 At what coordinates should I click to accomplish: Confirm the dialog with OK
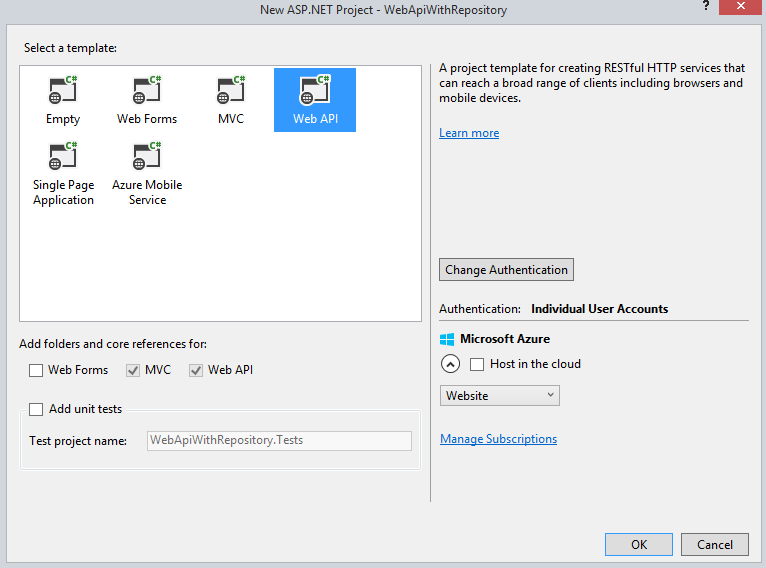point(639,544)
